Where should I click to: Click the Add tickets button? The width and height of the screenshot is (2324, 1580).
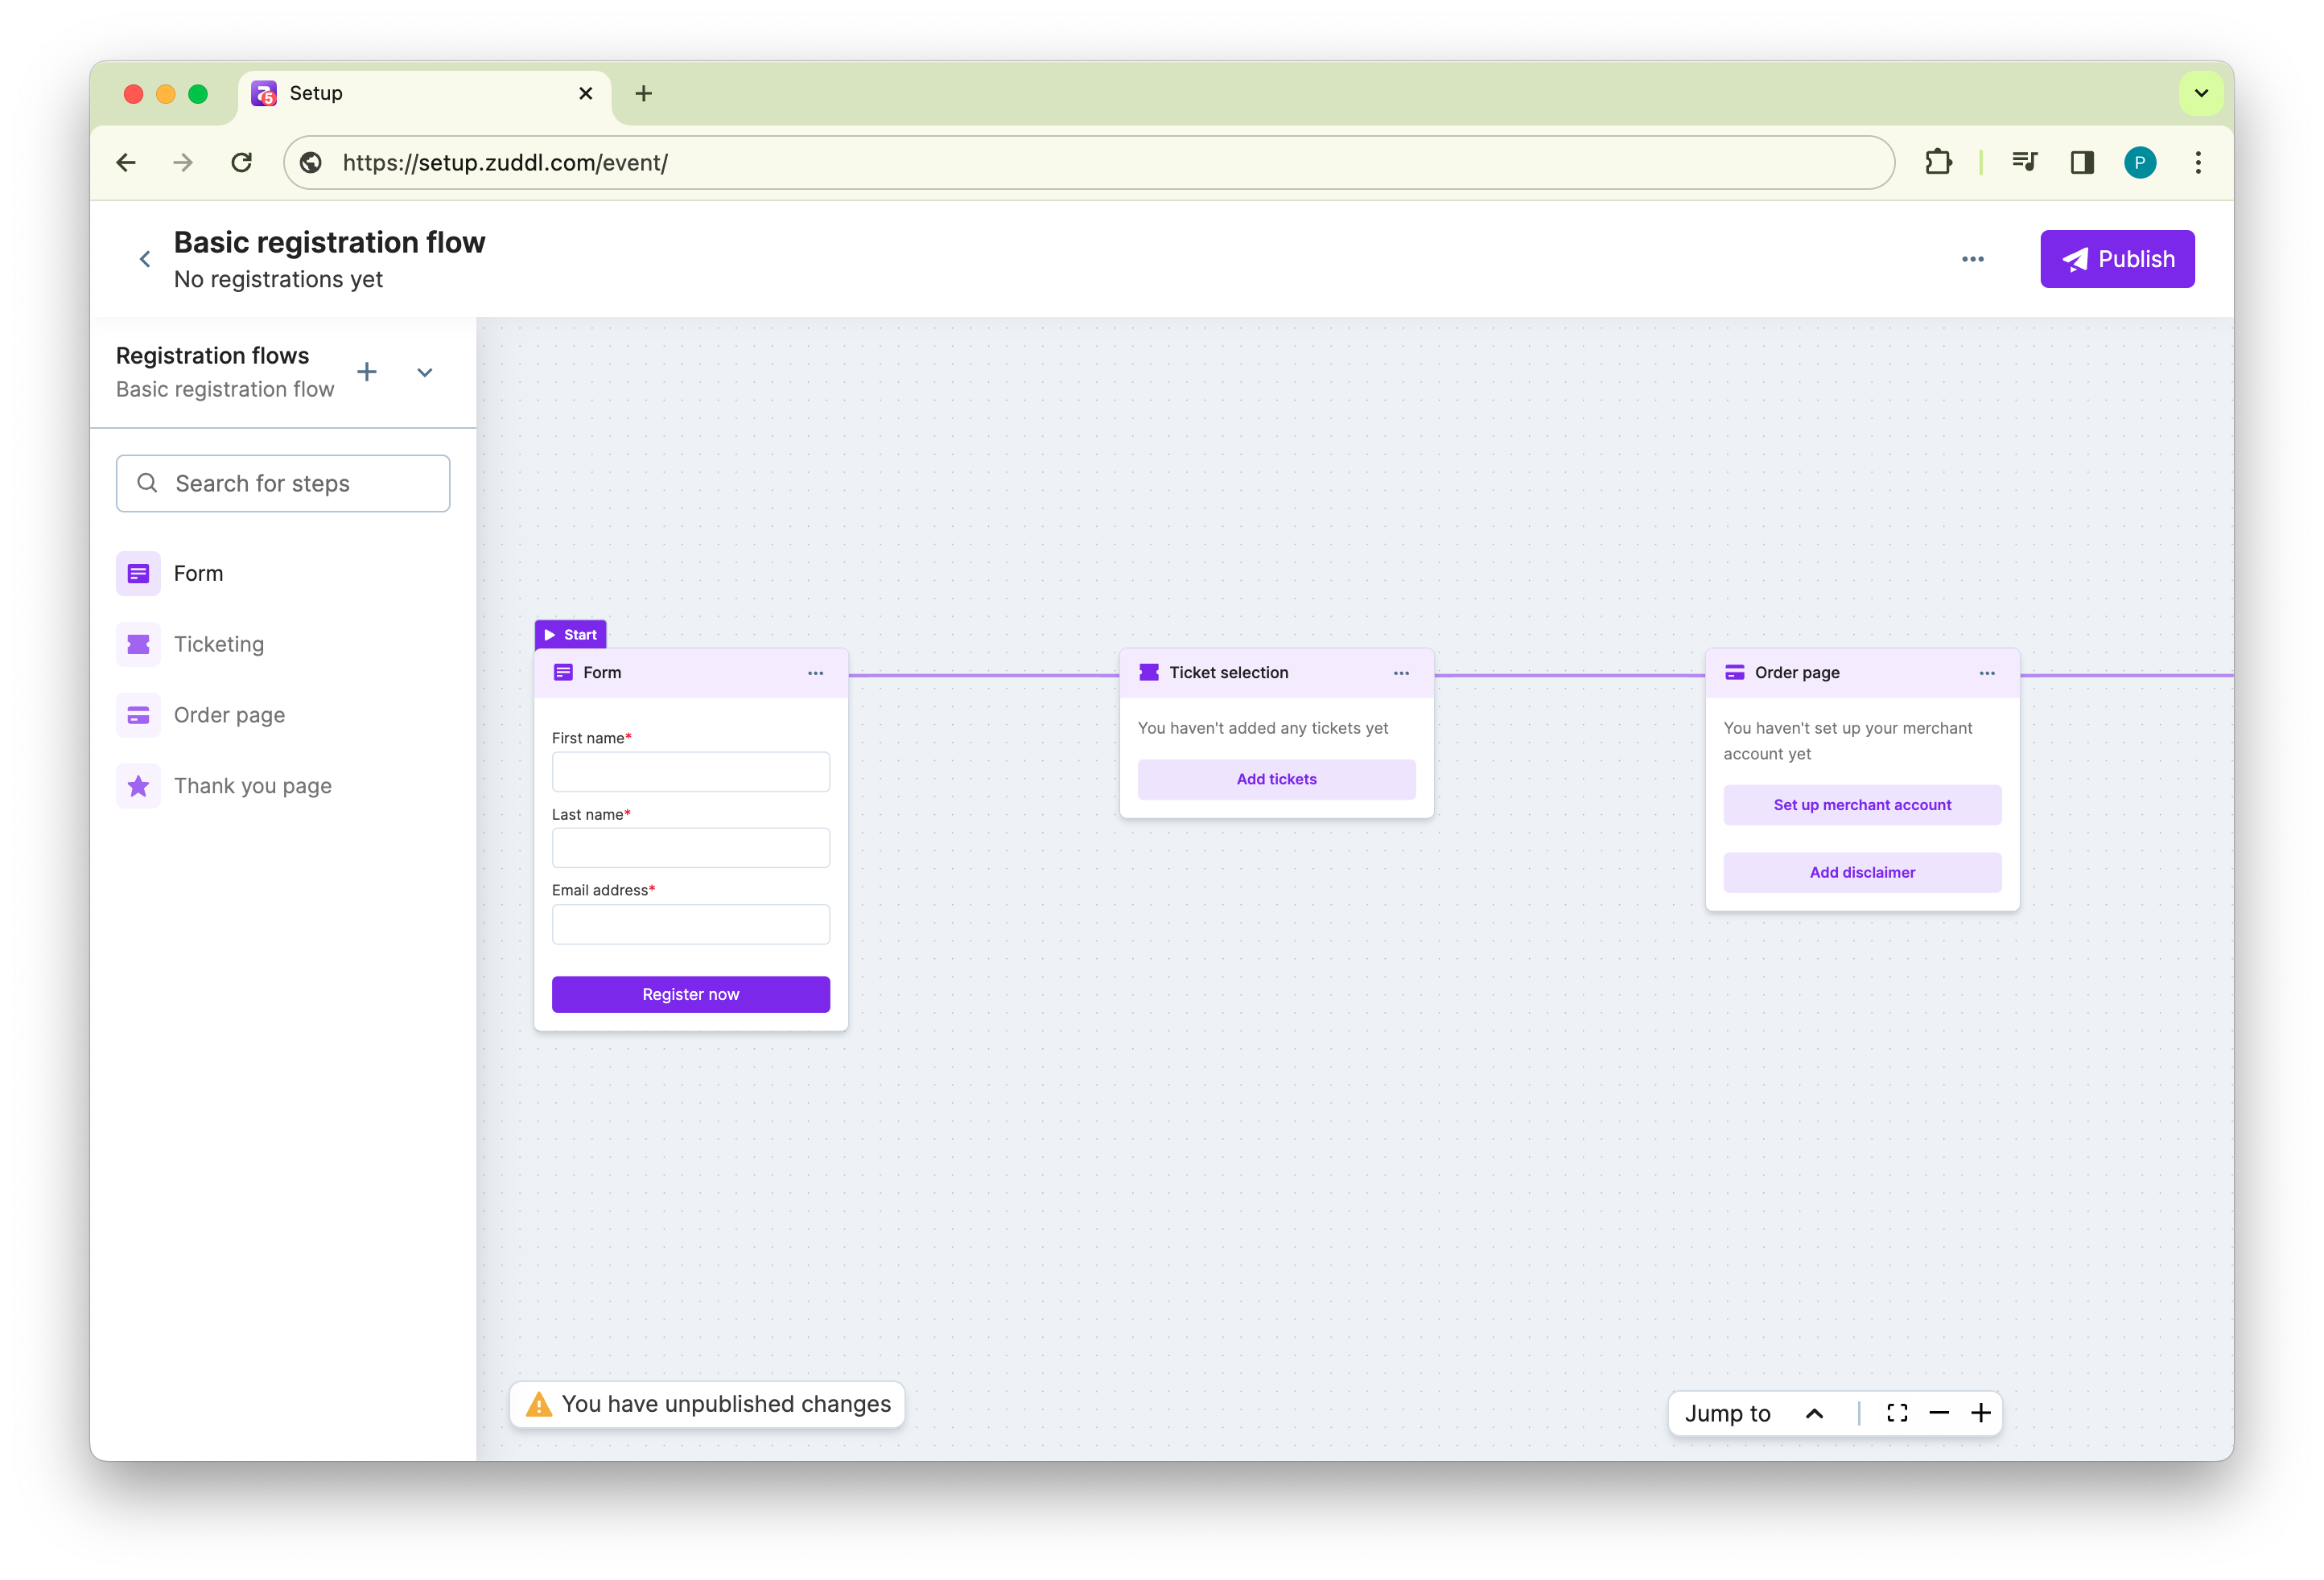1276,779
